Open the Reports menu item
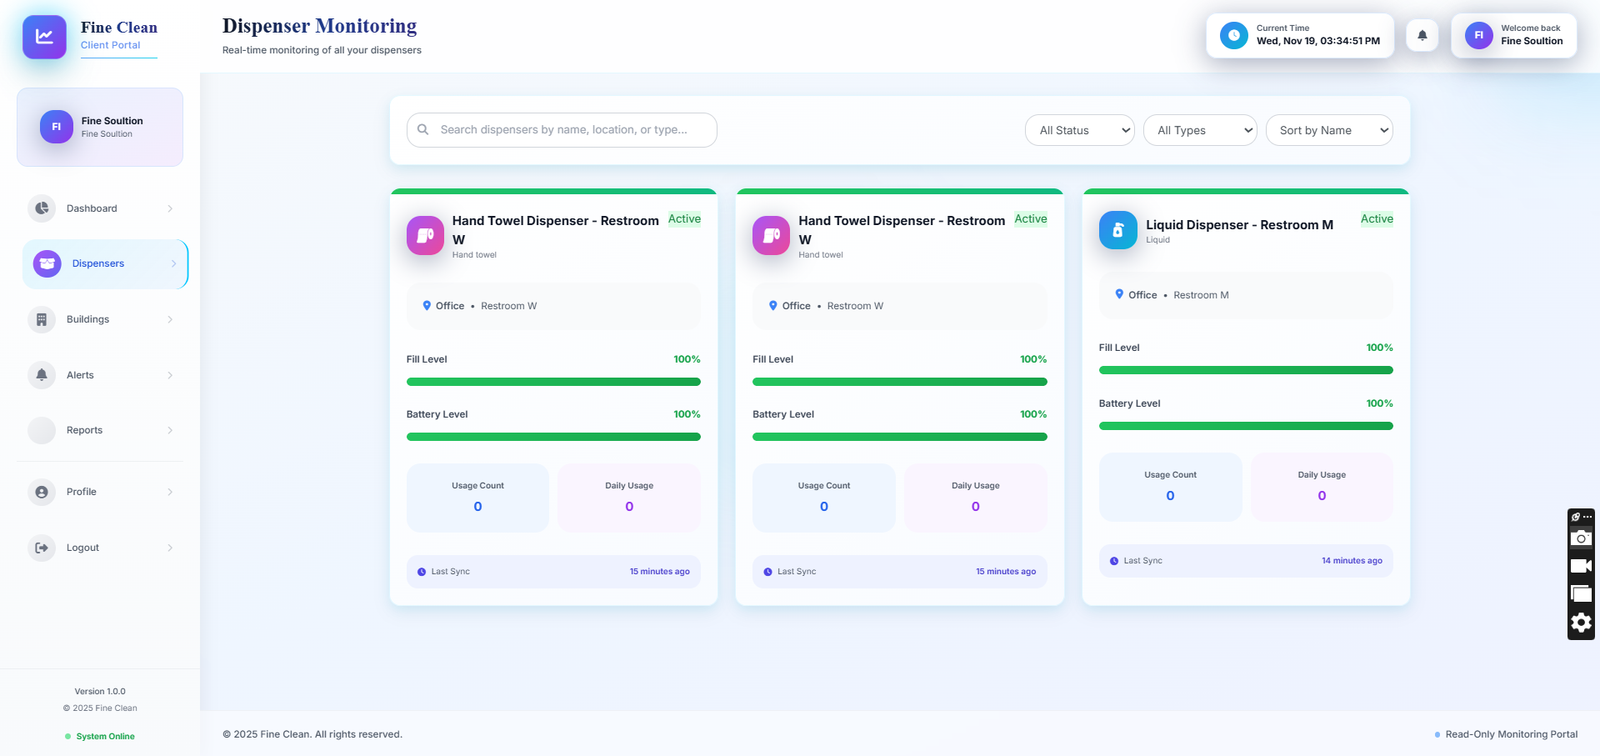1600x756 pixels. pyautogui.click(x=85, y=431)
